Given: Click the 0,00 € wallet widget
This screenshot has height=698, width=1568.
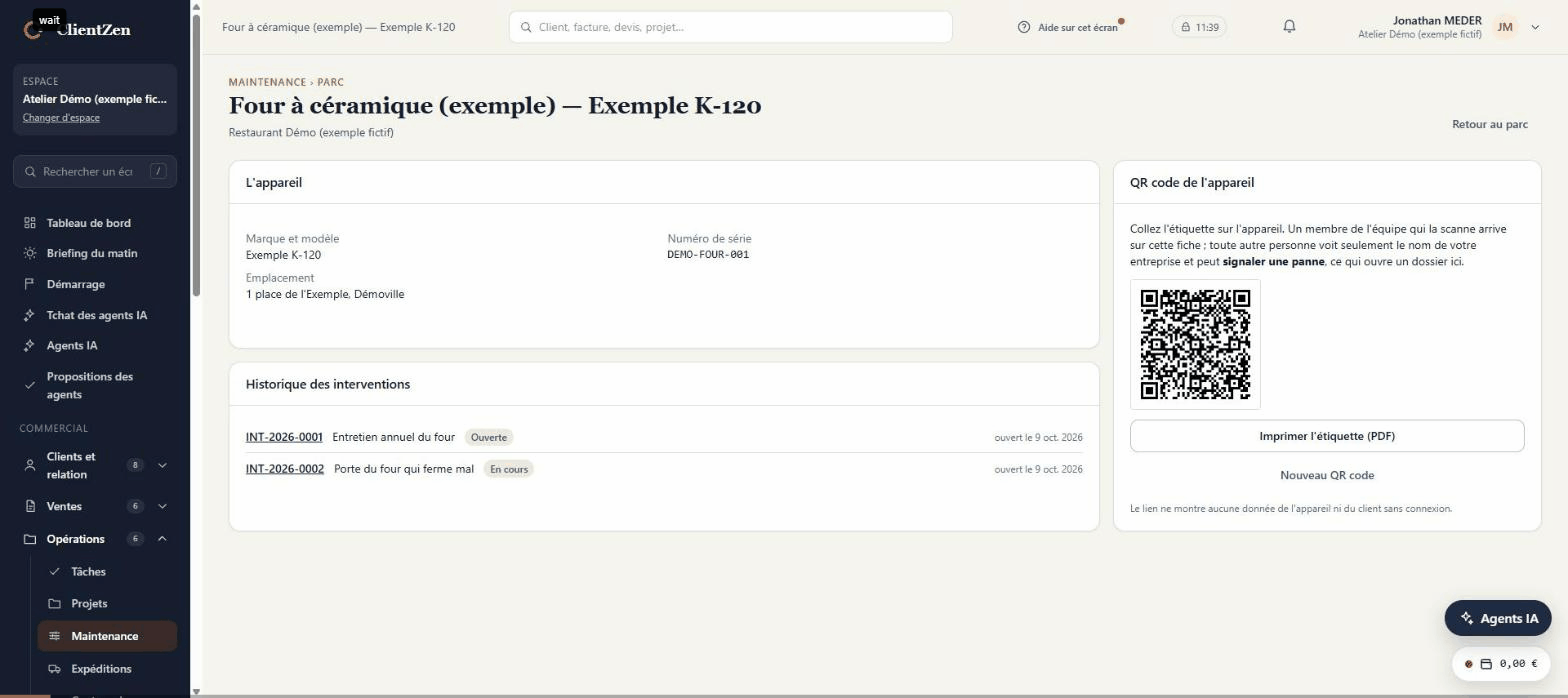Looking at the screenshot, I should [x=1500, y=664].
